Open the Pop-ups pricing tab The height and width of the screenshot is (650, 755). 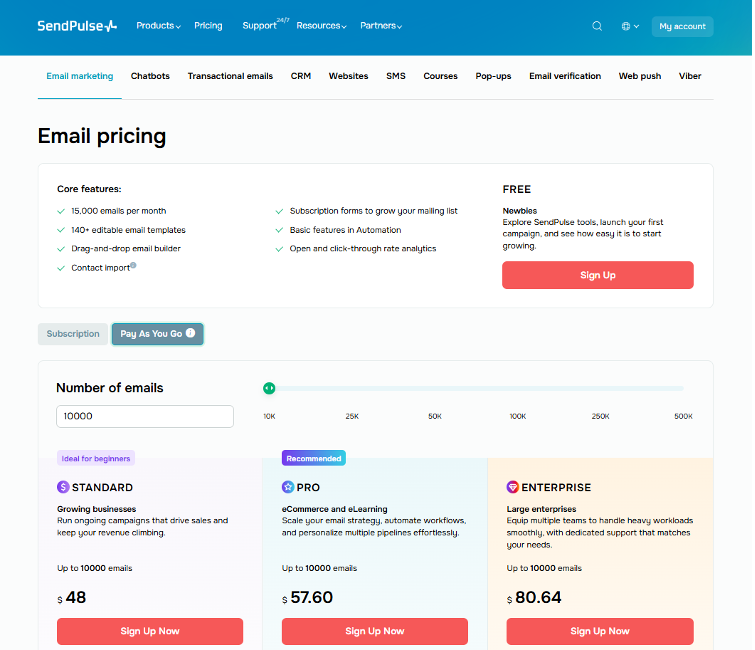click(494, 76)
